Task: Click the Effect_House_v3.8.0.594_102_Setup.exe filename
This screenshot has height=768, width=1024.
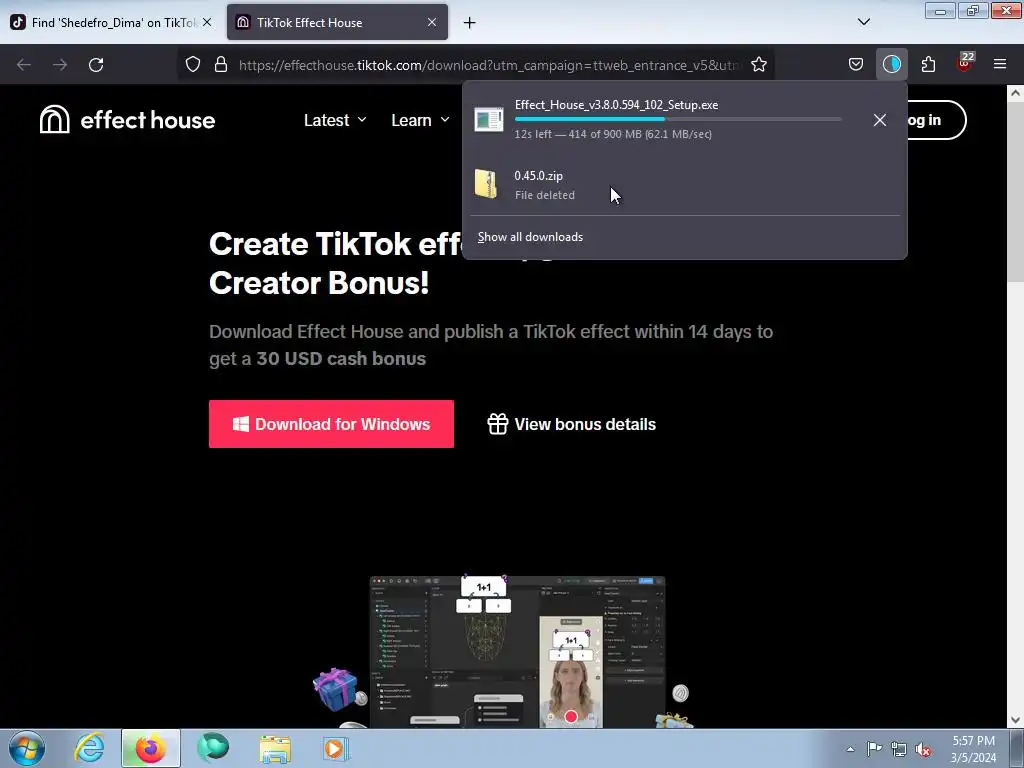Action: [x=616, y=104]
